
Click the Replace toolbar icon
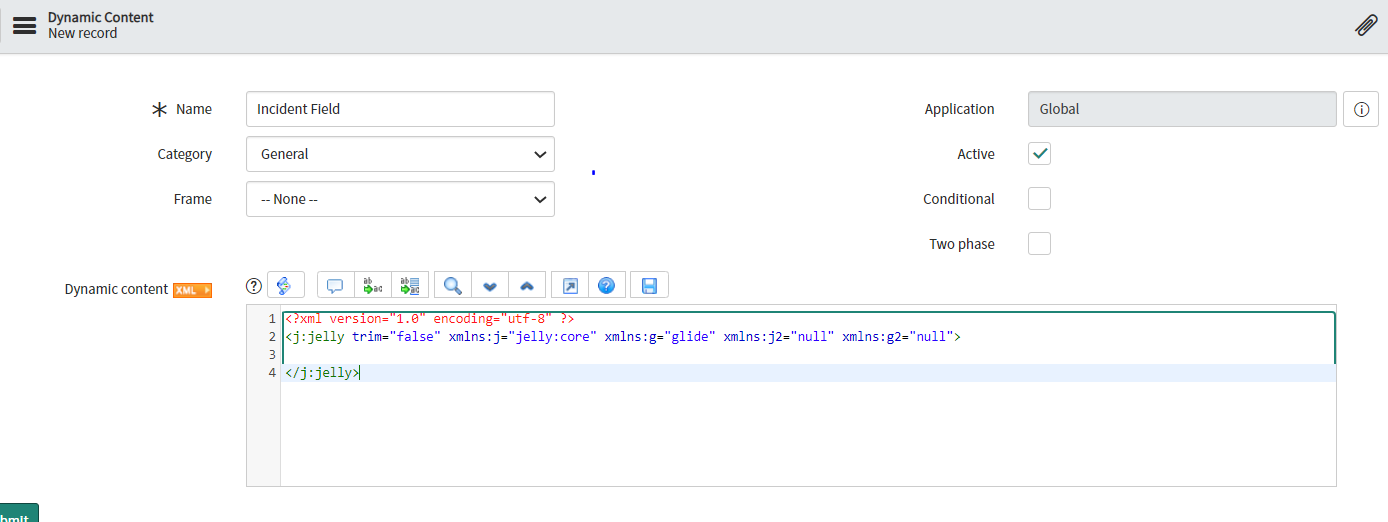[x=372, y=286]
